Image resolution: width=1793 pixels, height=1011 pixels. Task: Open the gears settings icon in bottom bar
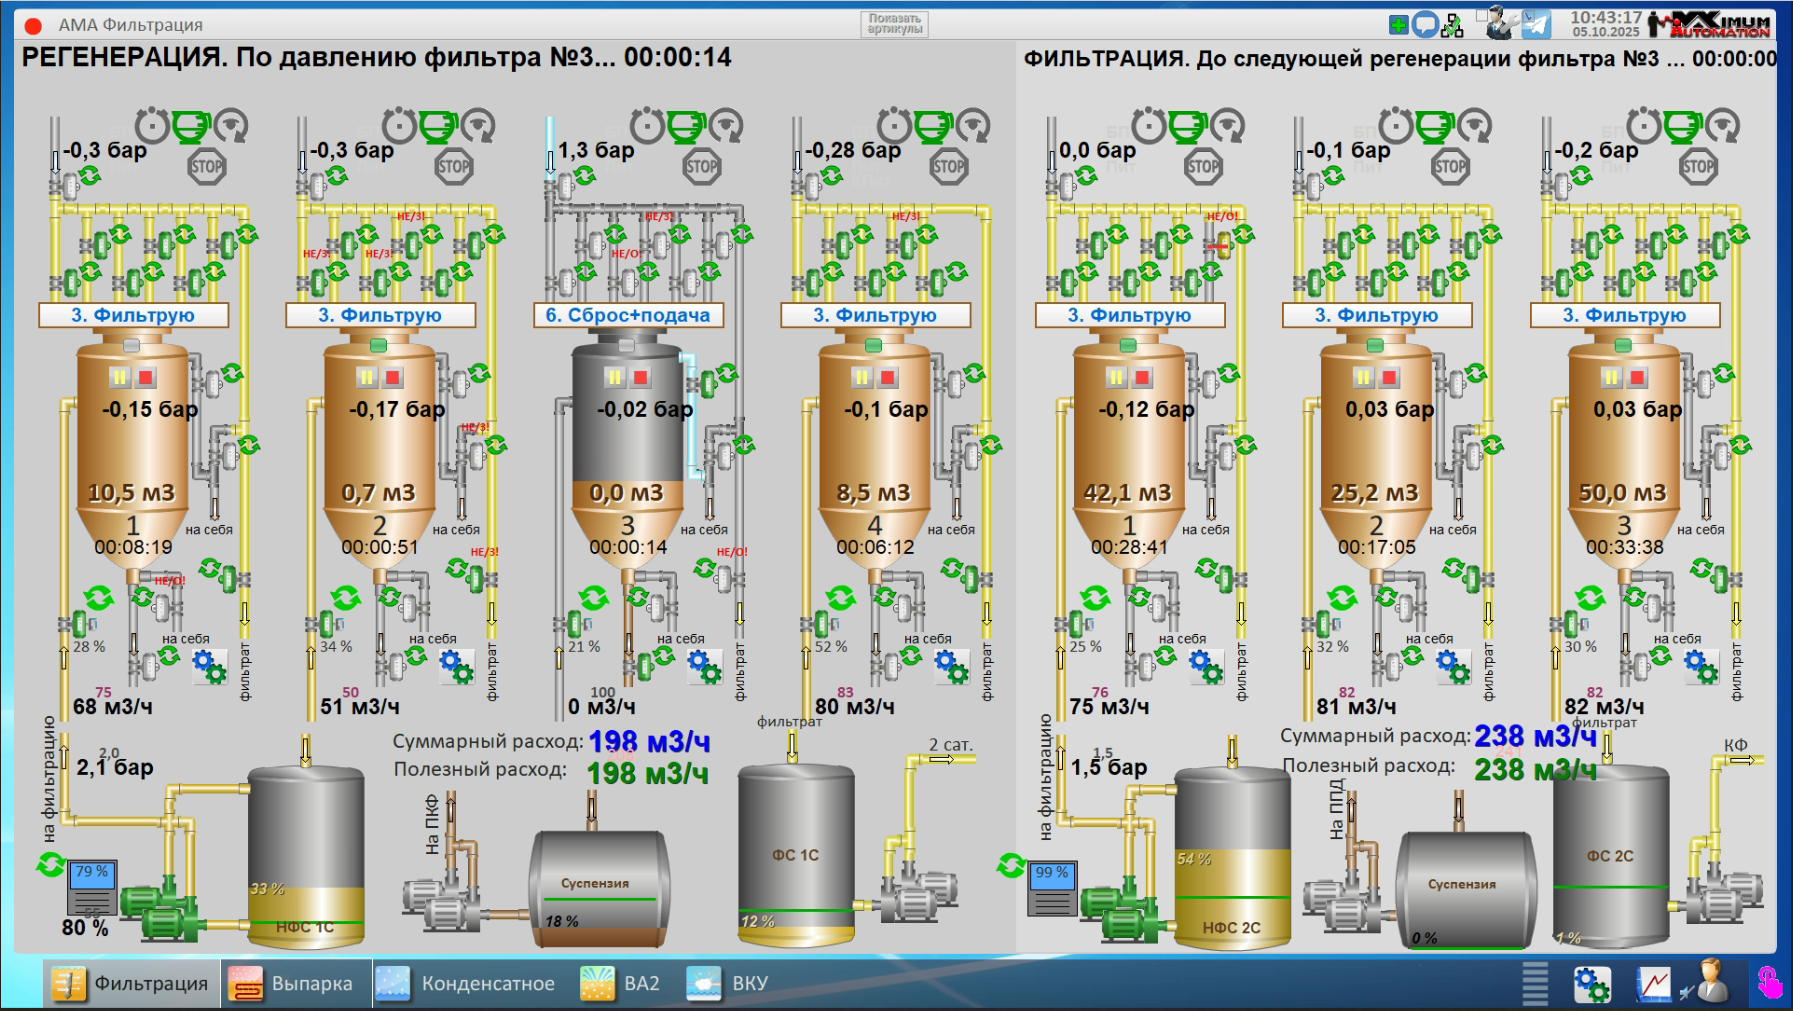click(x=1591, y=984)
